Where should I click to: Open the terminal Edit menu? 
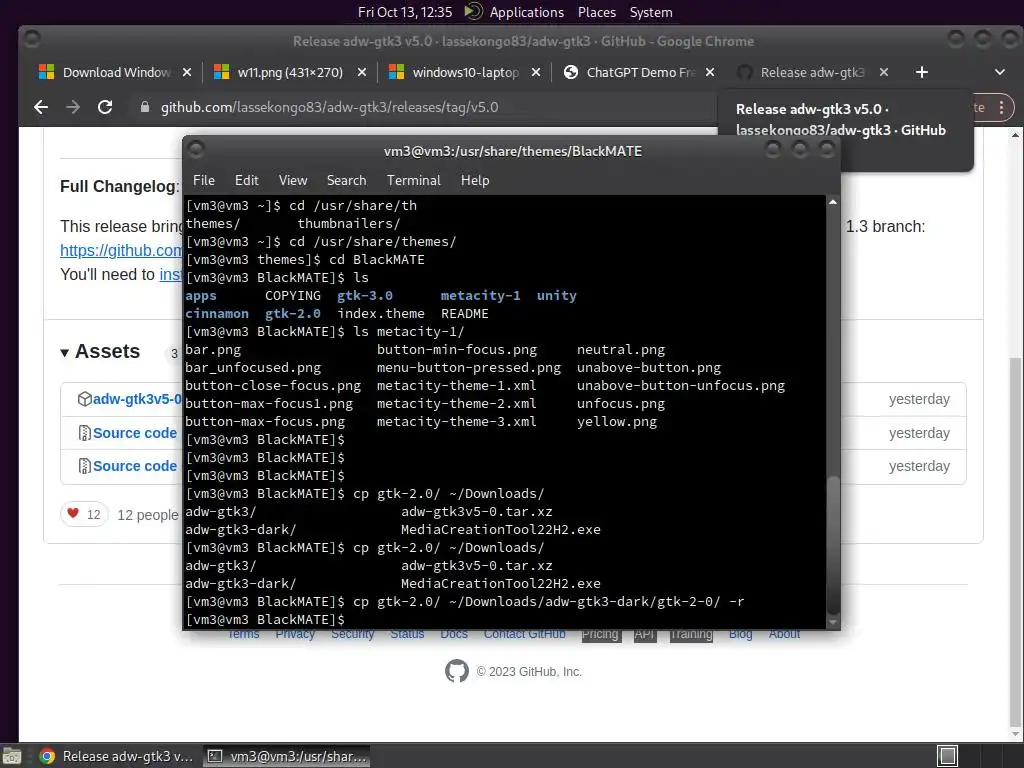(246, 180)
